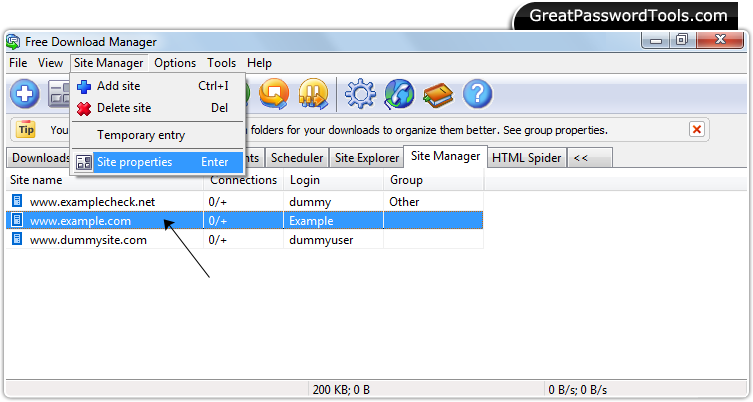753x402 pixels.
Task: Click the site icon beside www.example.com
Action: (x=17, y=220)
